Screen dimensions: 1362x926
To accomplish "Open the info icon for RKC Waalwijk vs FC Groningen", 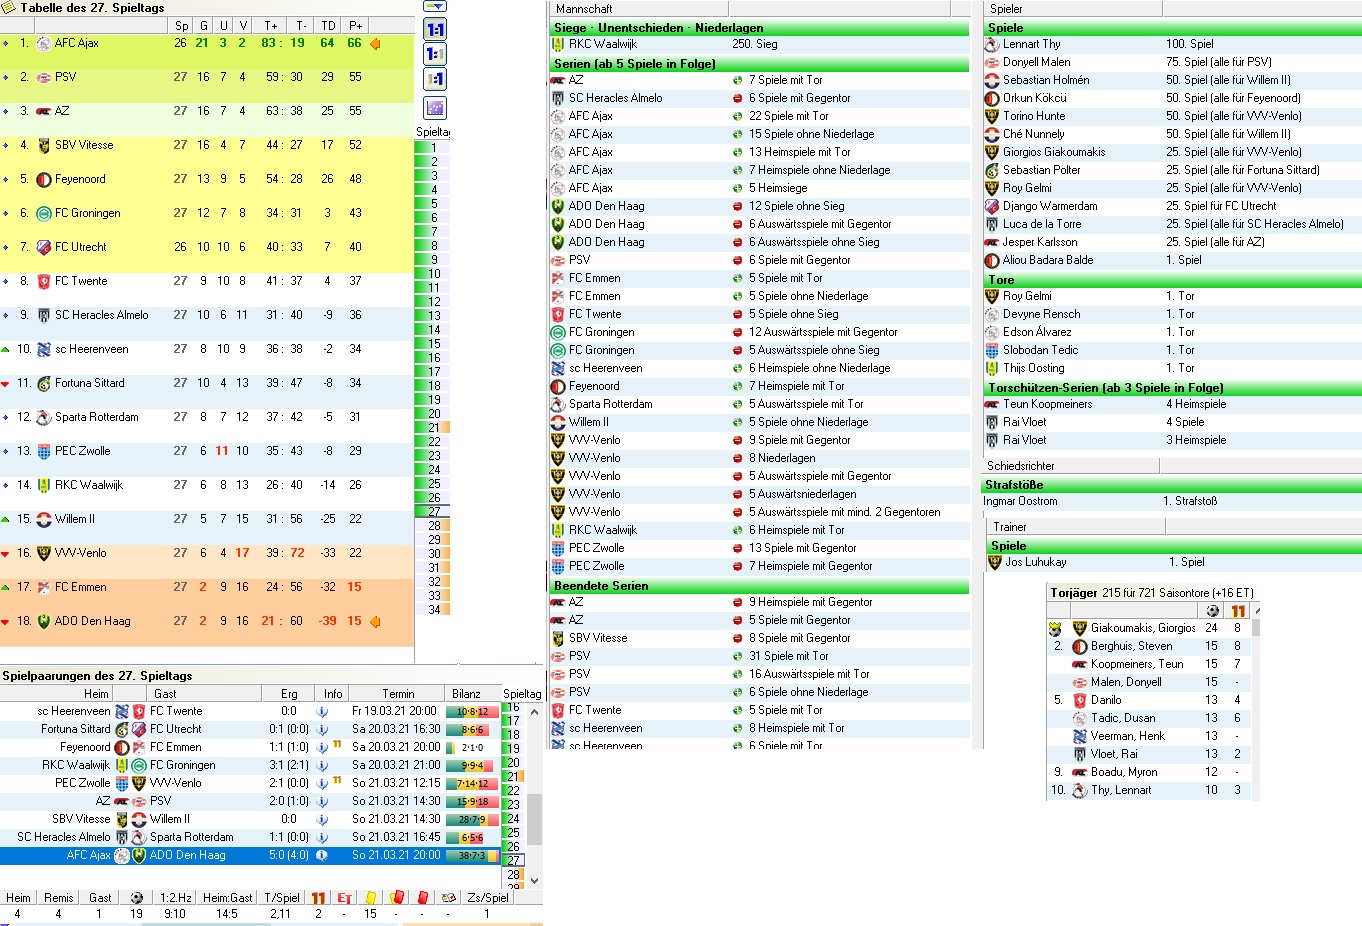I will (x=322, y=765).
